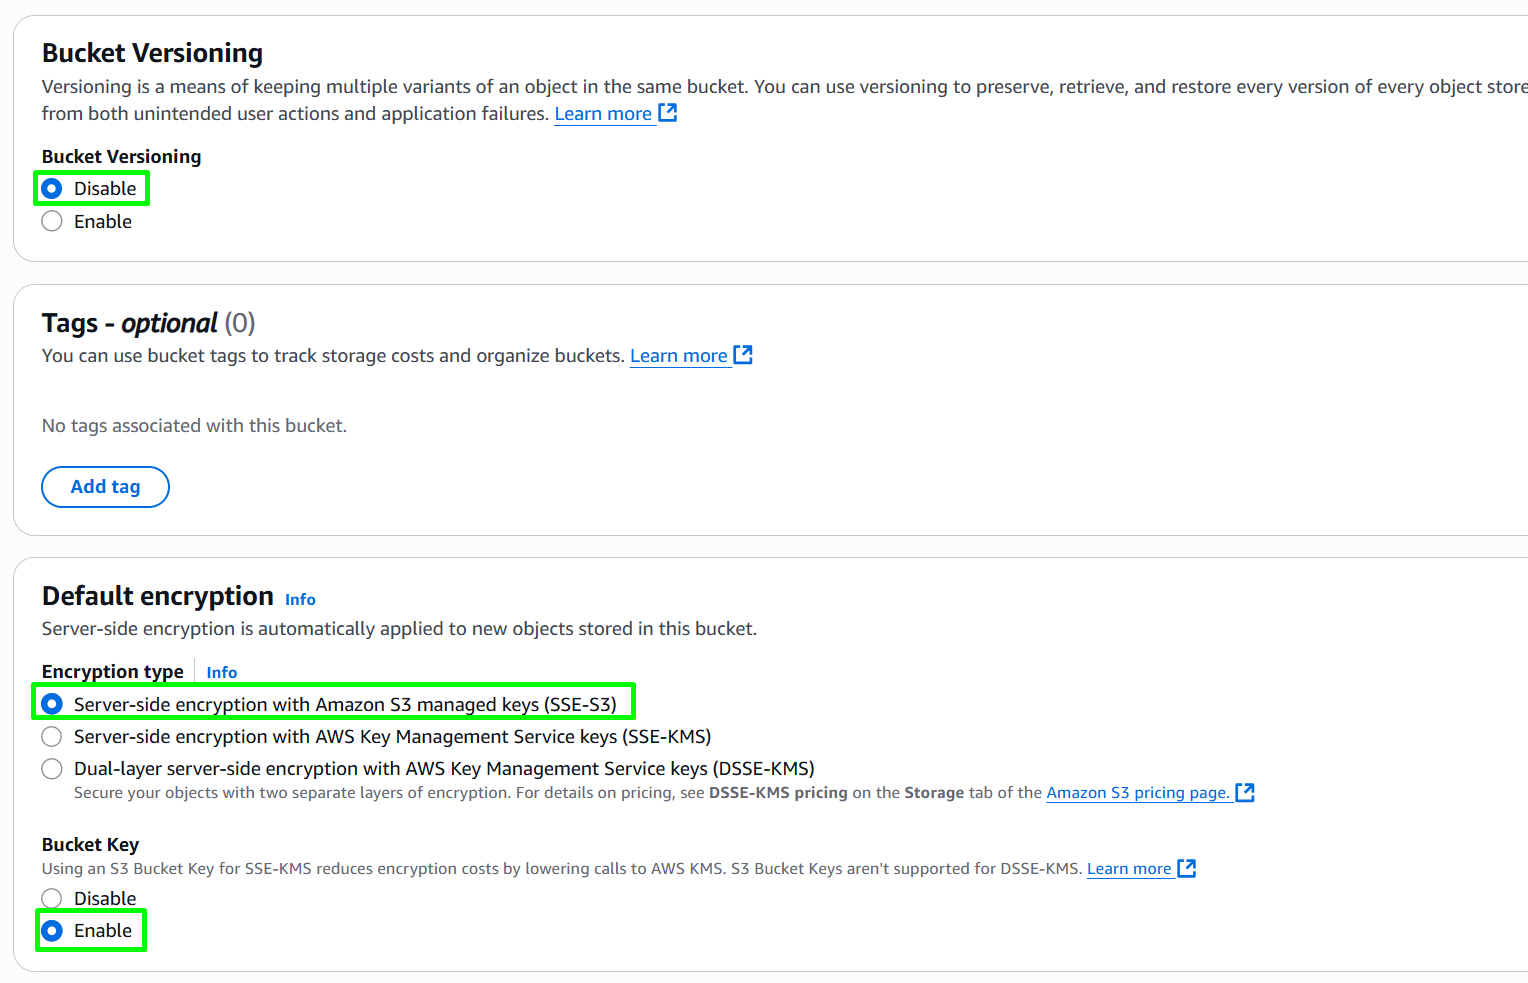Image resolution: width=1528 pixels, height=983 pixels.
Task: Select Enable under Bucket Key
Action: [52, 930]
